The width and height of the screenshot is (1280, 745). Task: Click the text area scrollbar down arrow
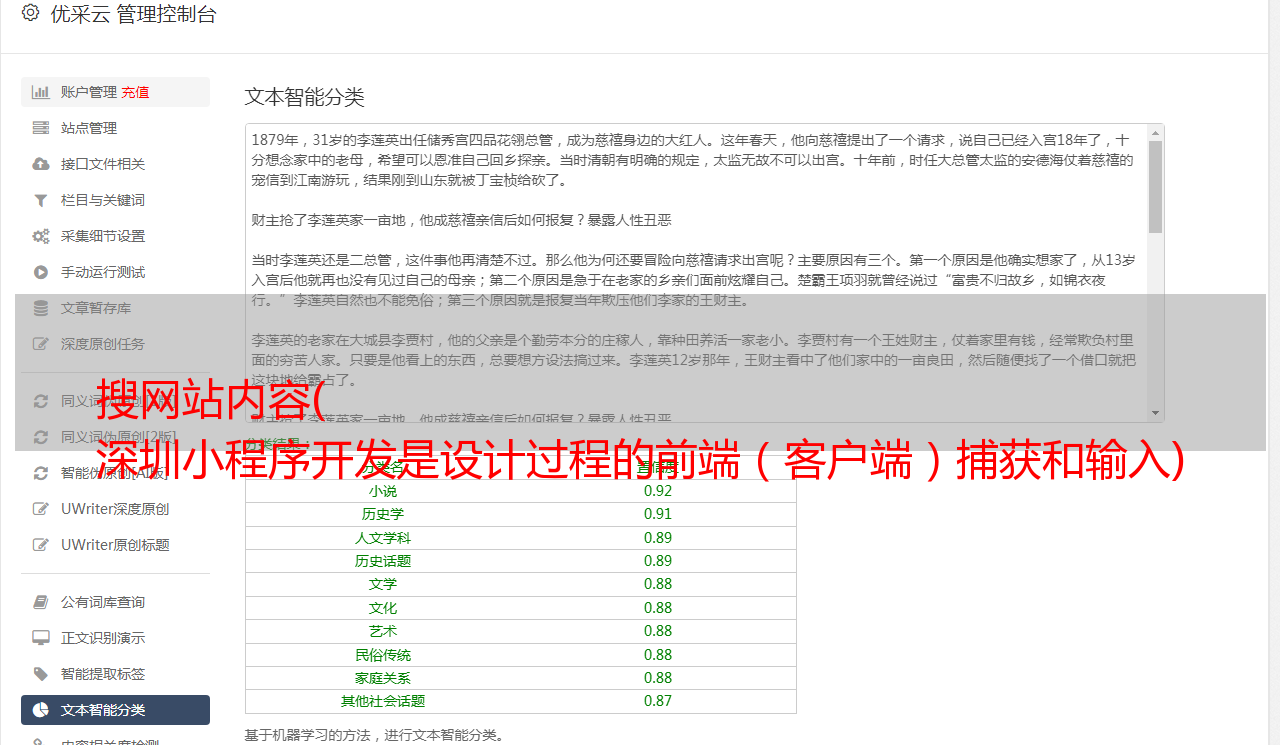point(1155,413)
